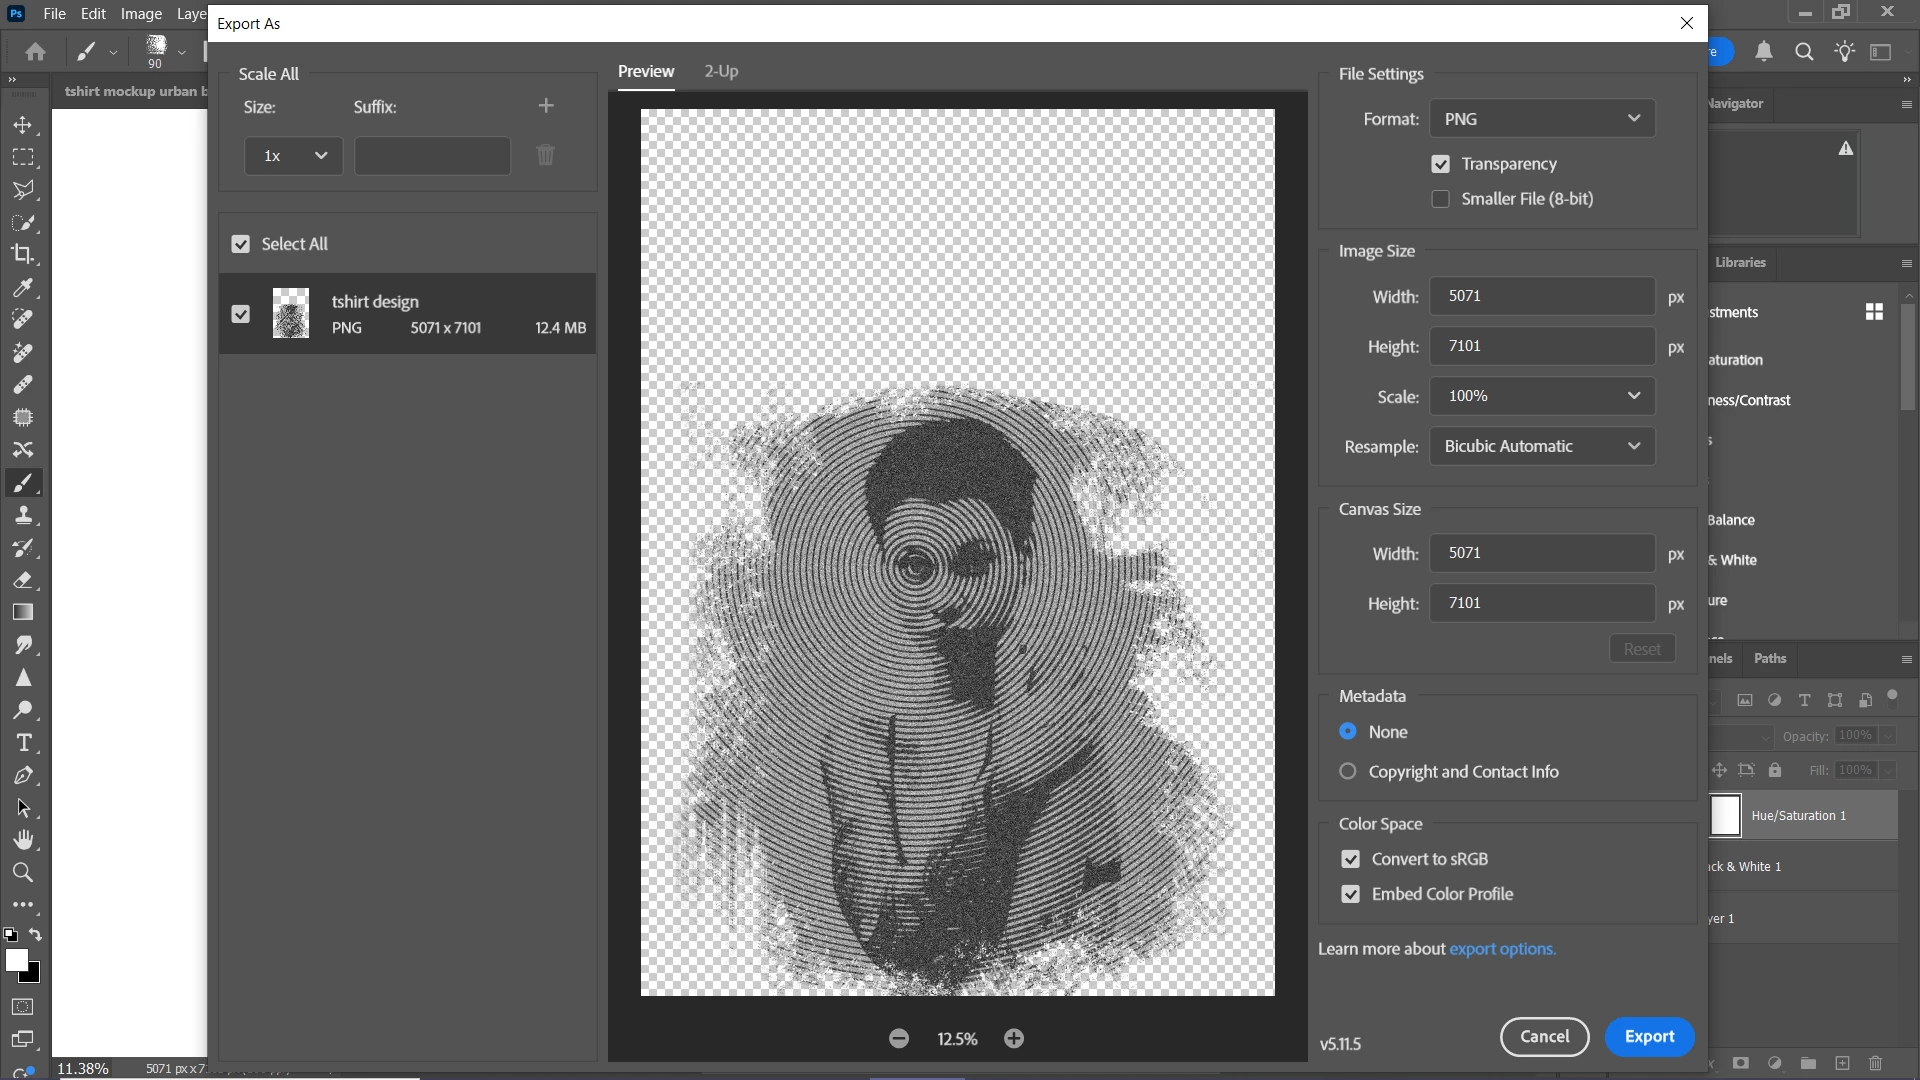Select the Eraser tool
The height and width of the screenshot is (1080, 1920).
(23, 580)
